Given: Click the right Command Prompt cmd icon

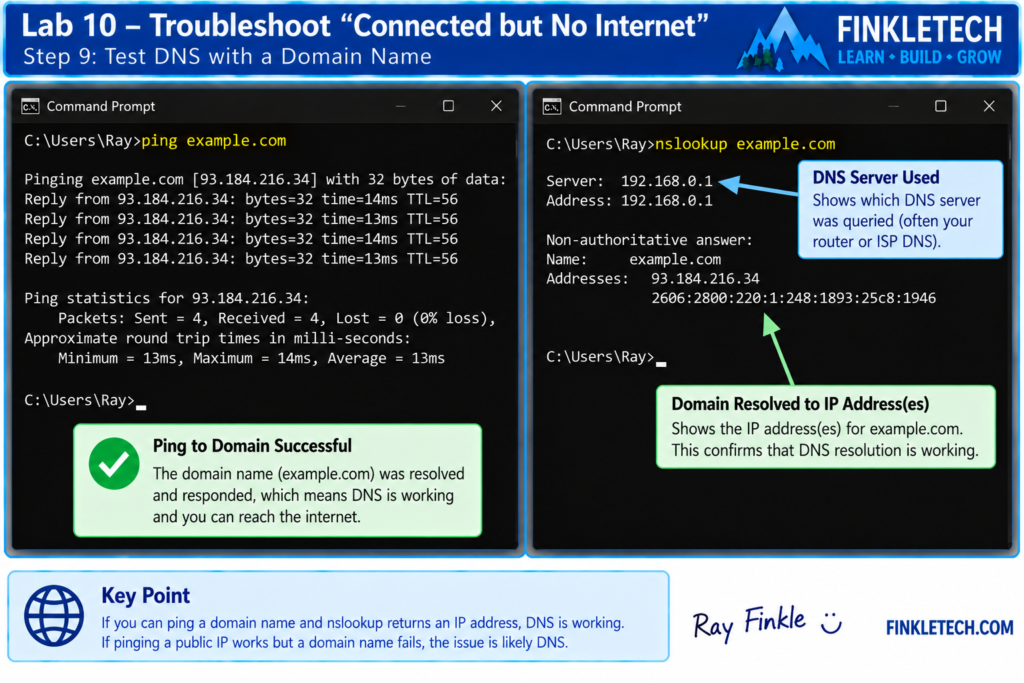Looking at the screenshot, I should pos(552,106).
